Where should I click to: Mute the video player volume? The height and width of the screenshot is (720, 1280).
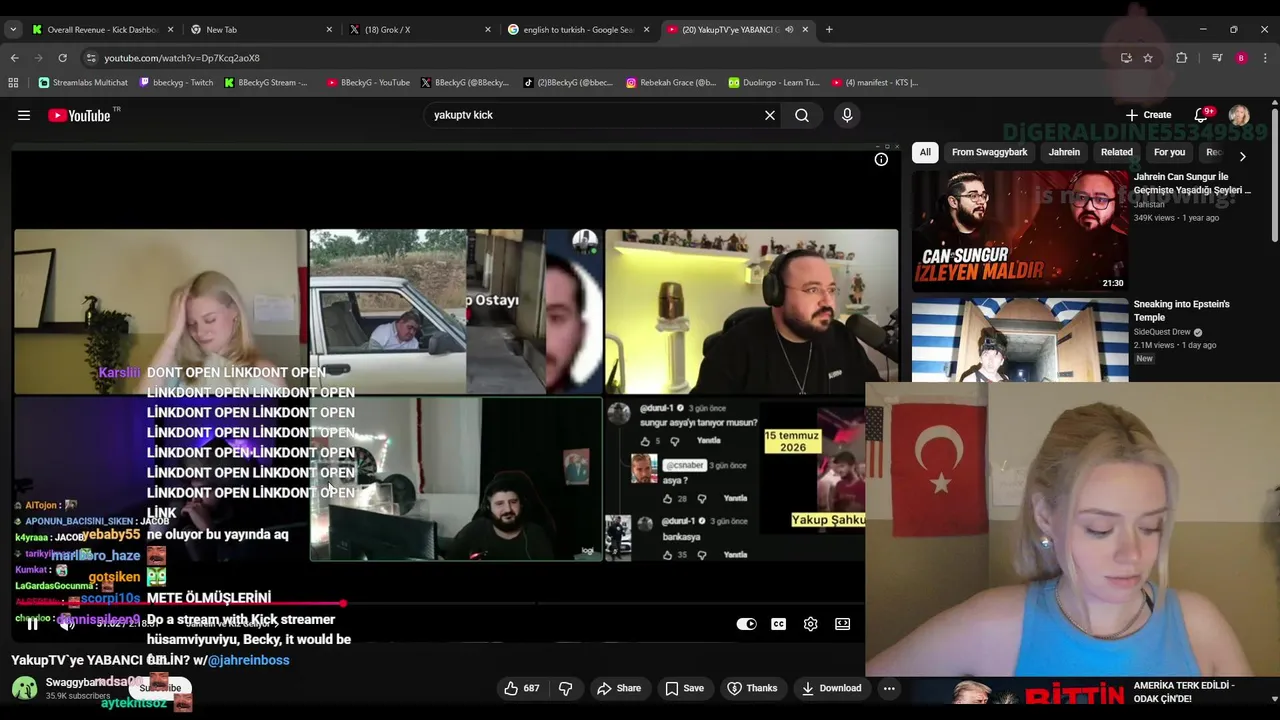pyautogui.click(x=67, y=624)
